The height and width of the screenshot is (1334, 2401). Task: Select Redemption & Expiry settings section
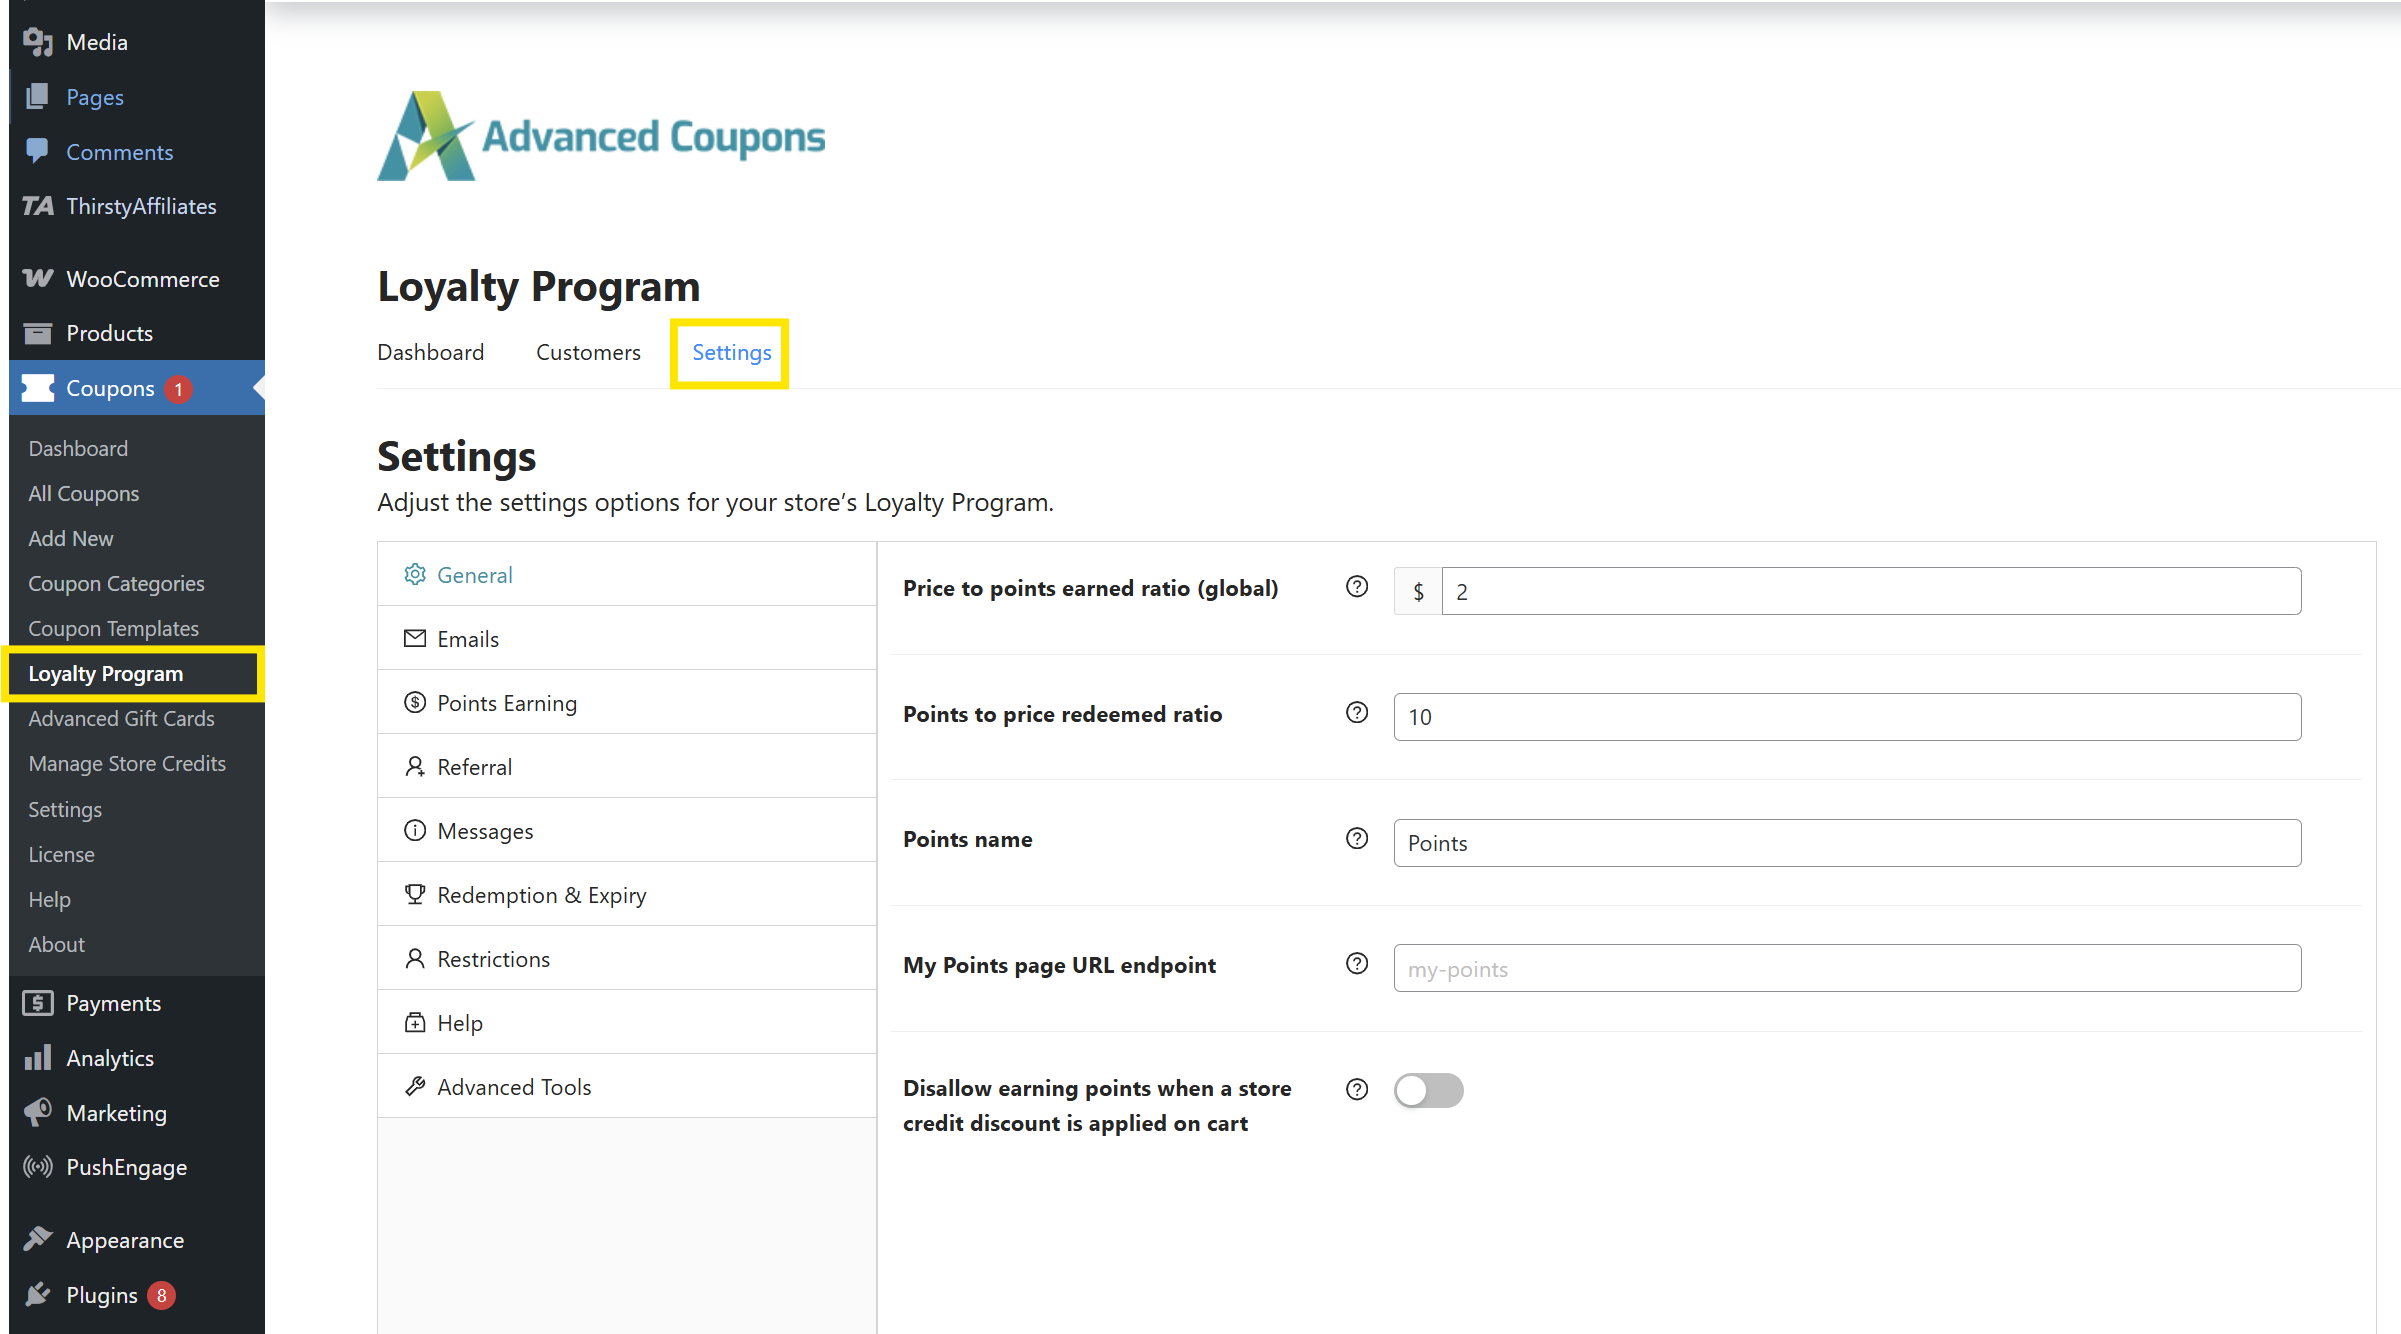coord(541,895)
